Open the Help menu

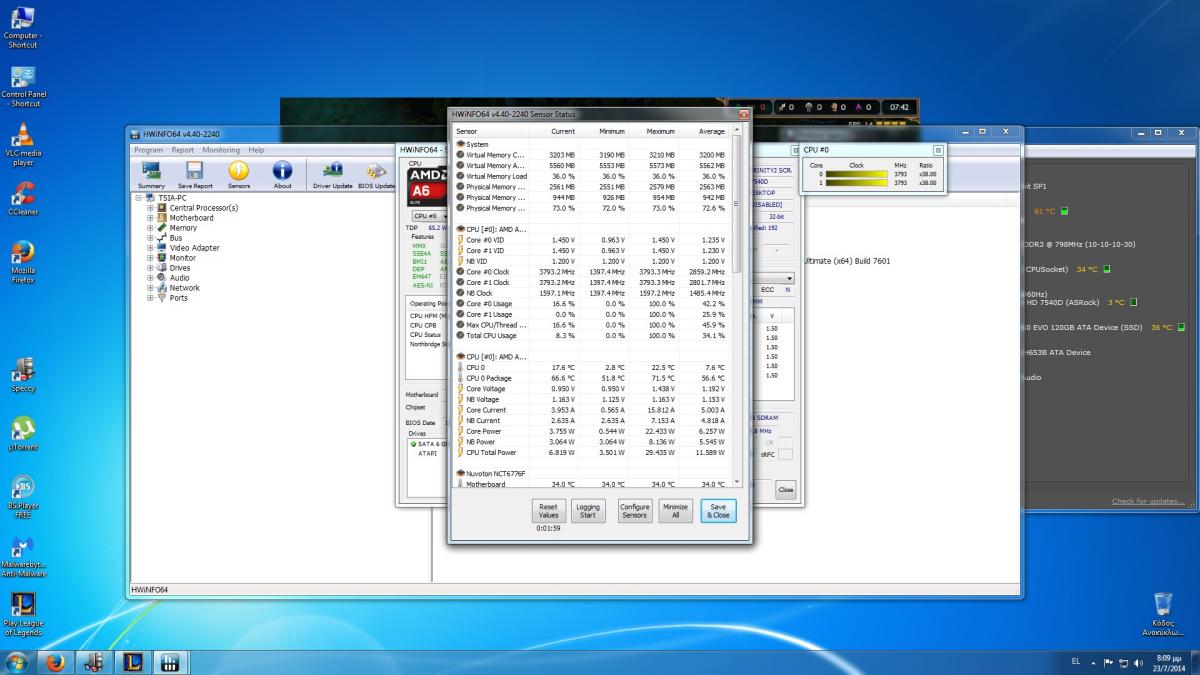256,150
